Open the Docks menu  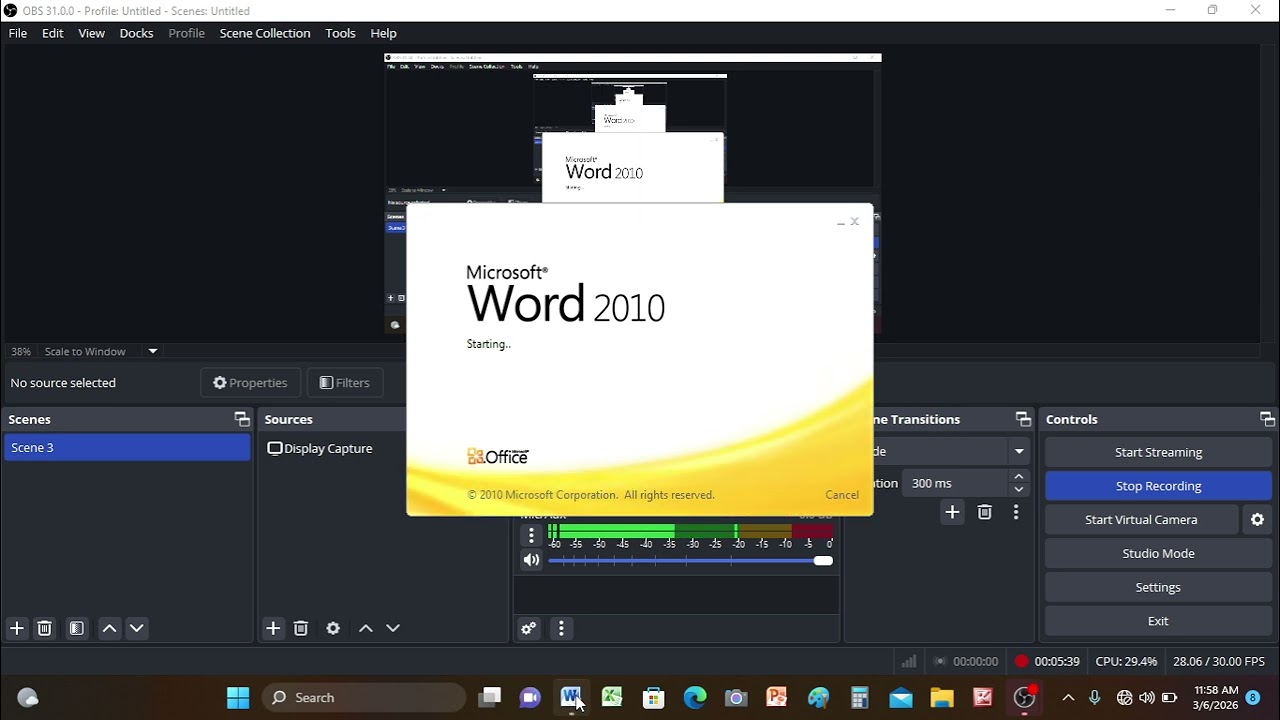pos(136,33)
